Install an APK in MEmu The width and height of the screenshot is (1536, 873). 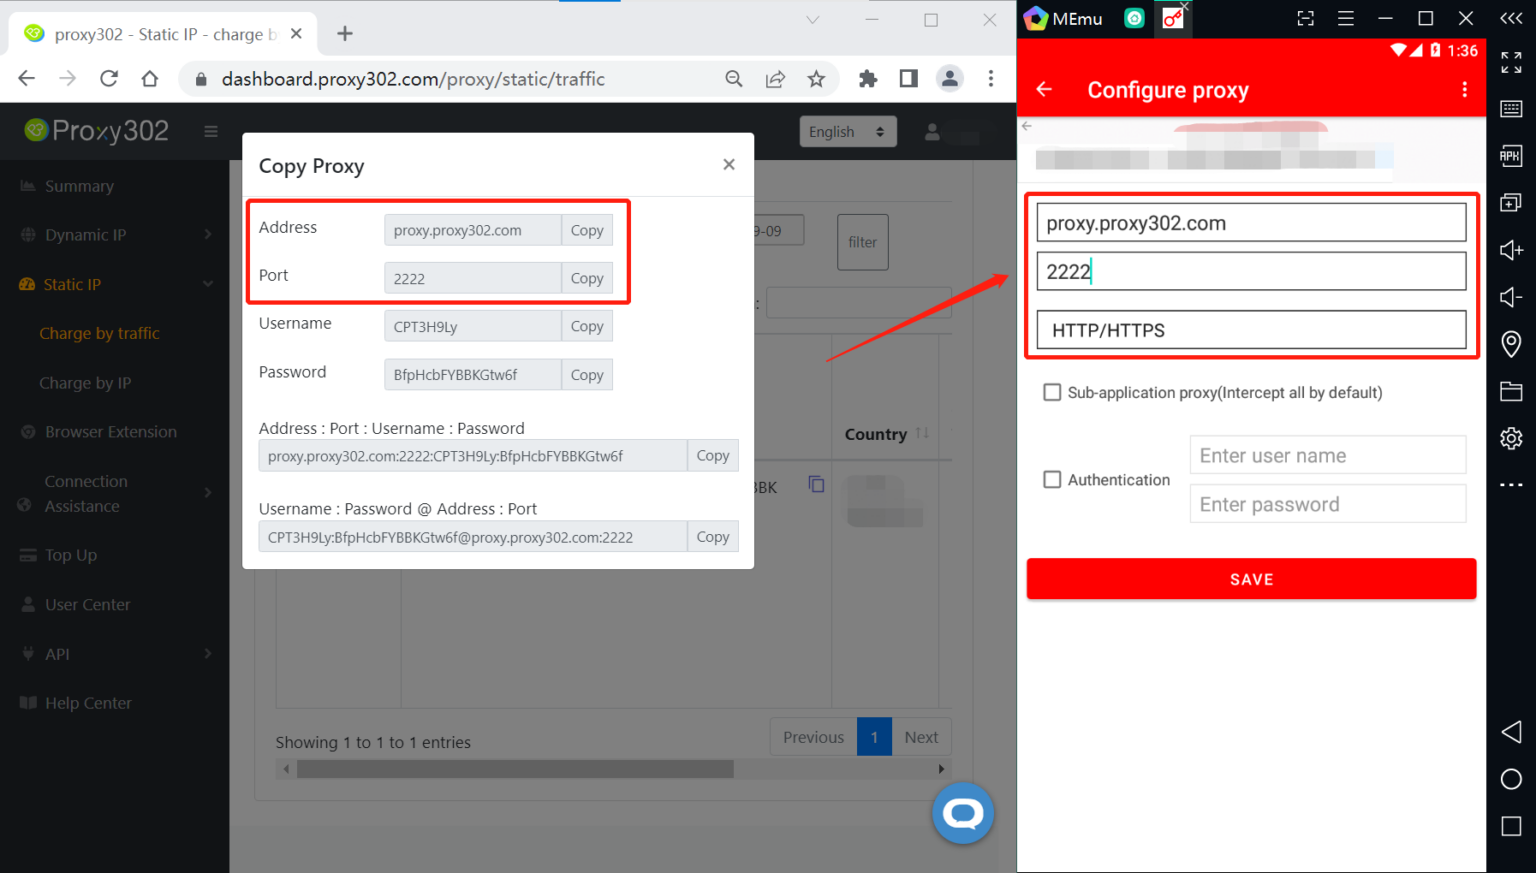[x=1511, y=155]
